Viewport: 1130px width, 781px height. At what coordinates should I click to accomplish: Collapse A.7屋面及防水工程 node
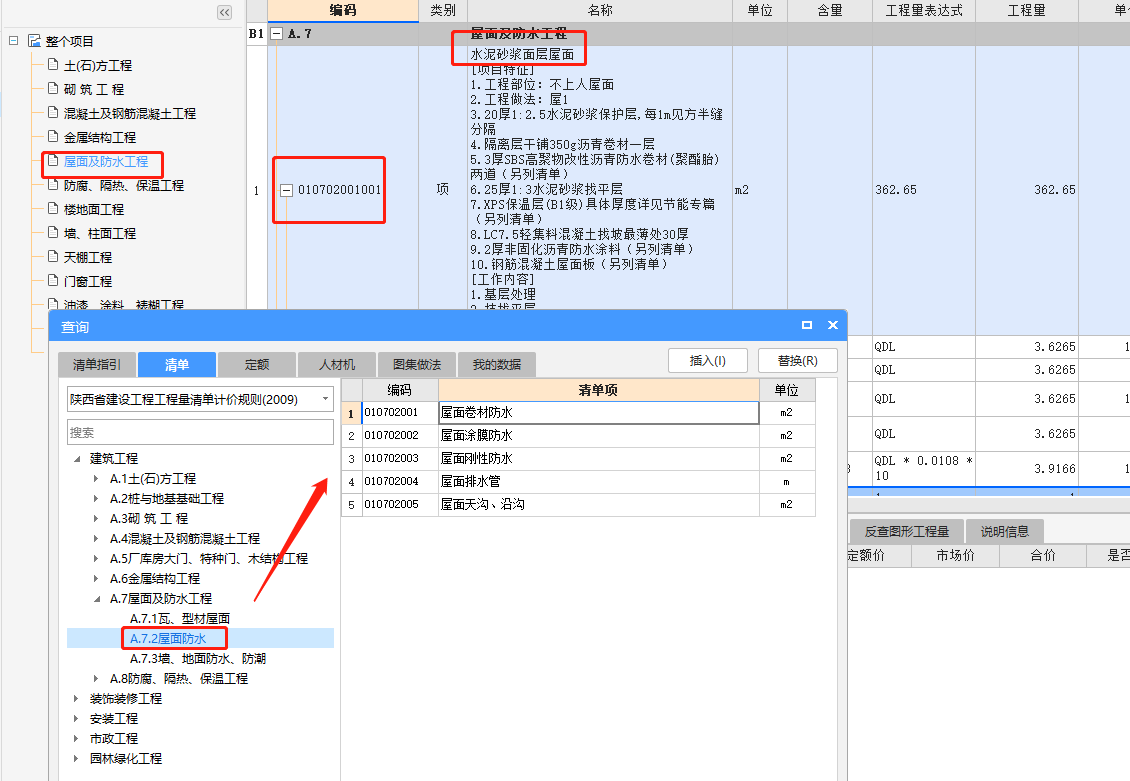tap(97, 599)
